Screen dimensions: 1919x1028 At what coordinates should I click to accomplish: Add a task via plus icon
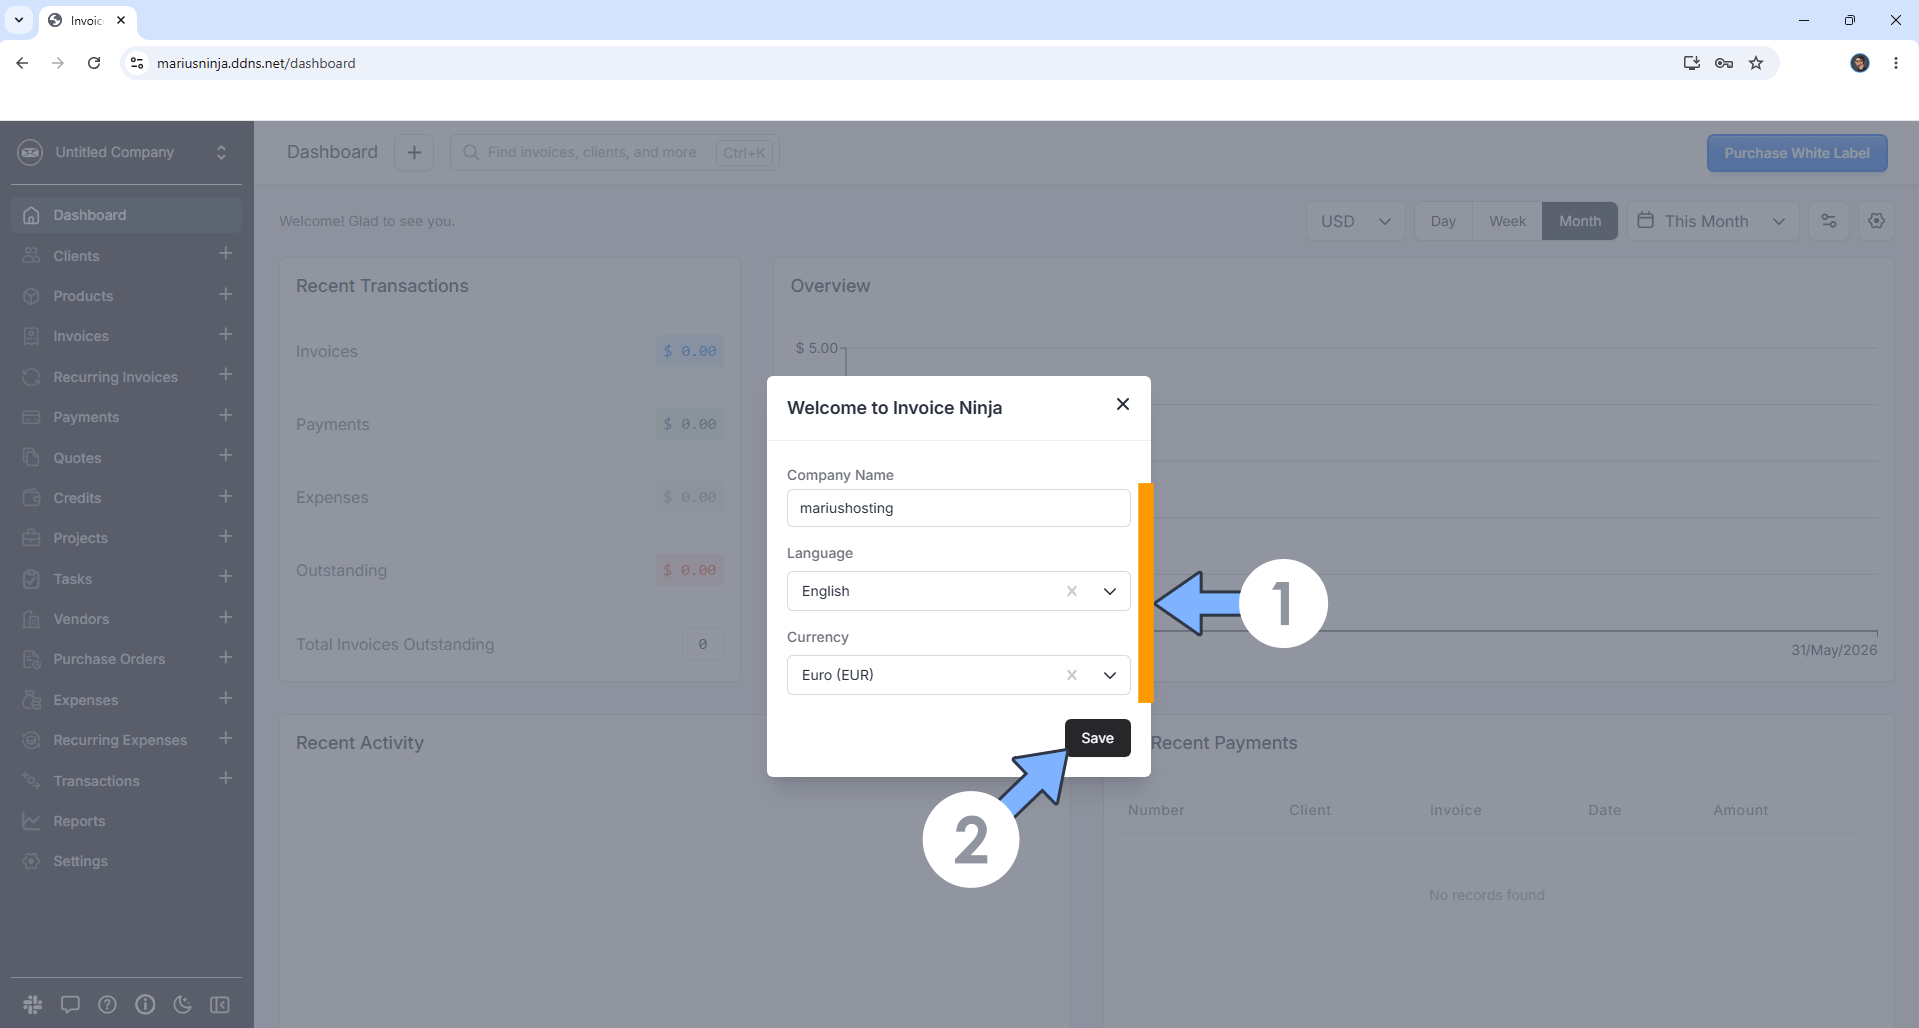(225, 577)
